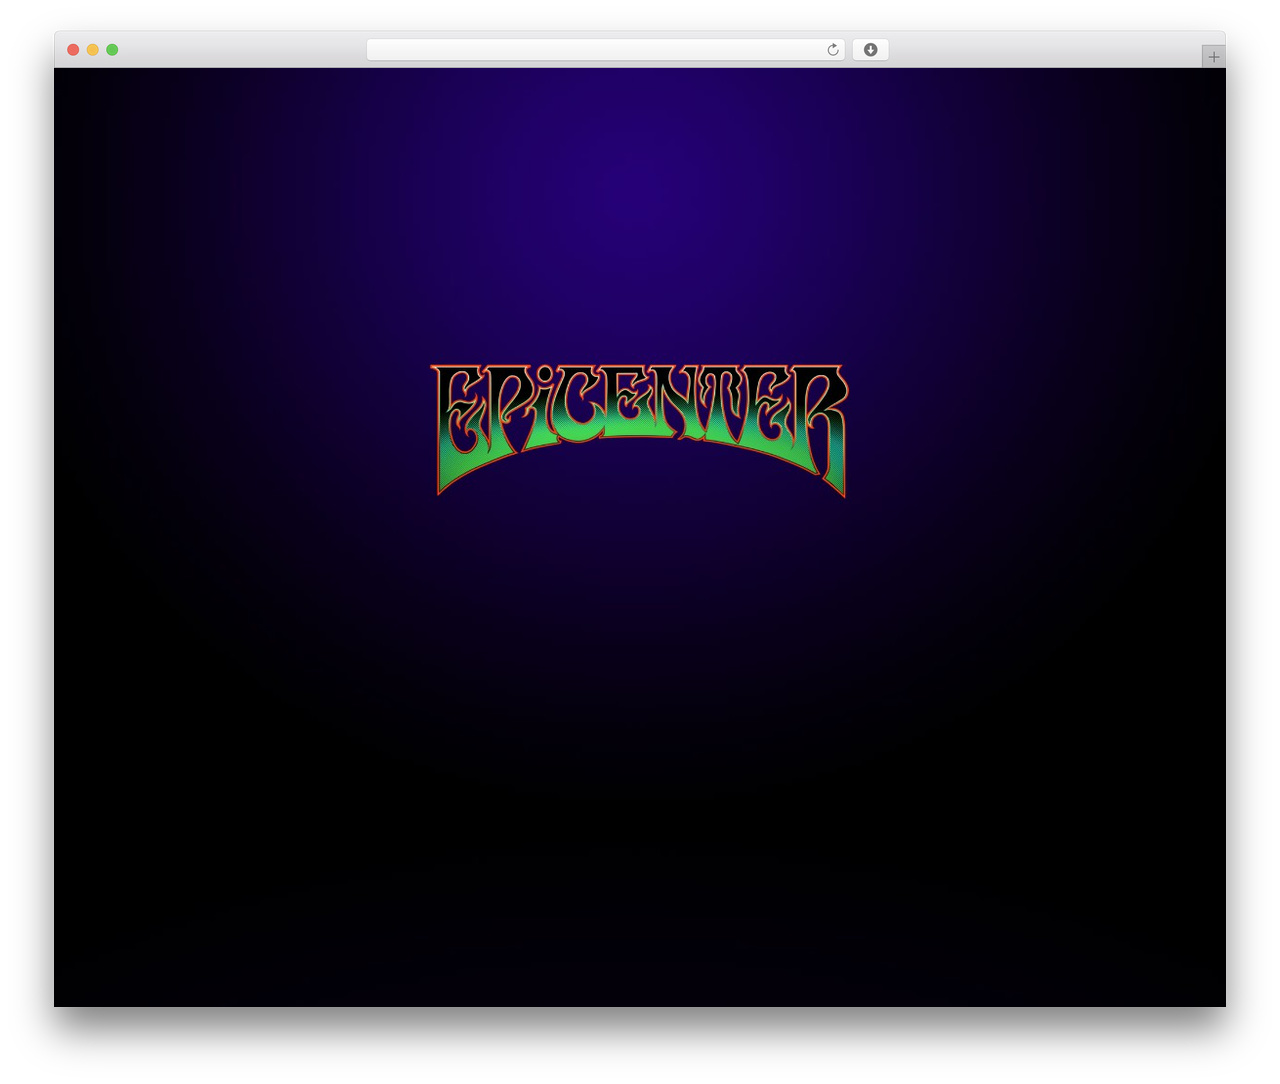
Task: Minimize the browser window
Action: tap(93, 50)
